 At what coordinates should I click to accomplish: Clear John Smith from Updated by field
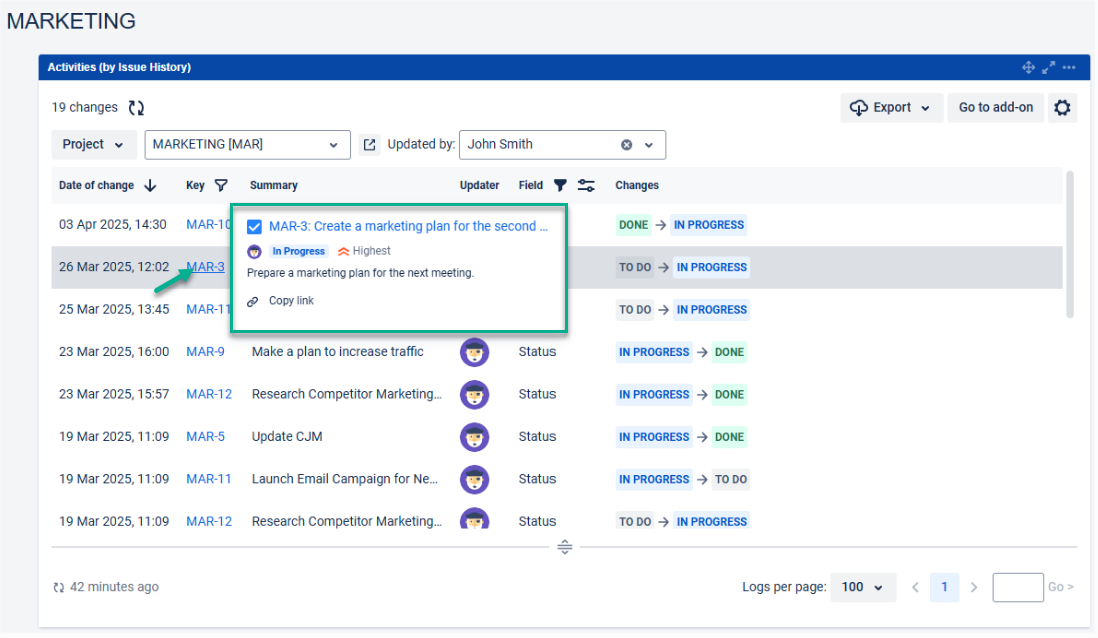(x=627, y=145)
